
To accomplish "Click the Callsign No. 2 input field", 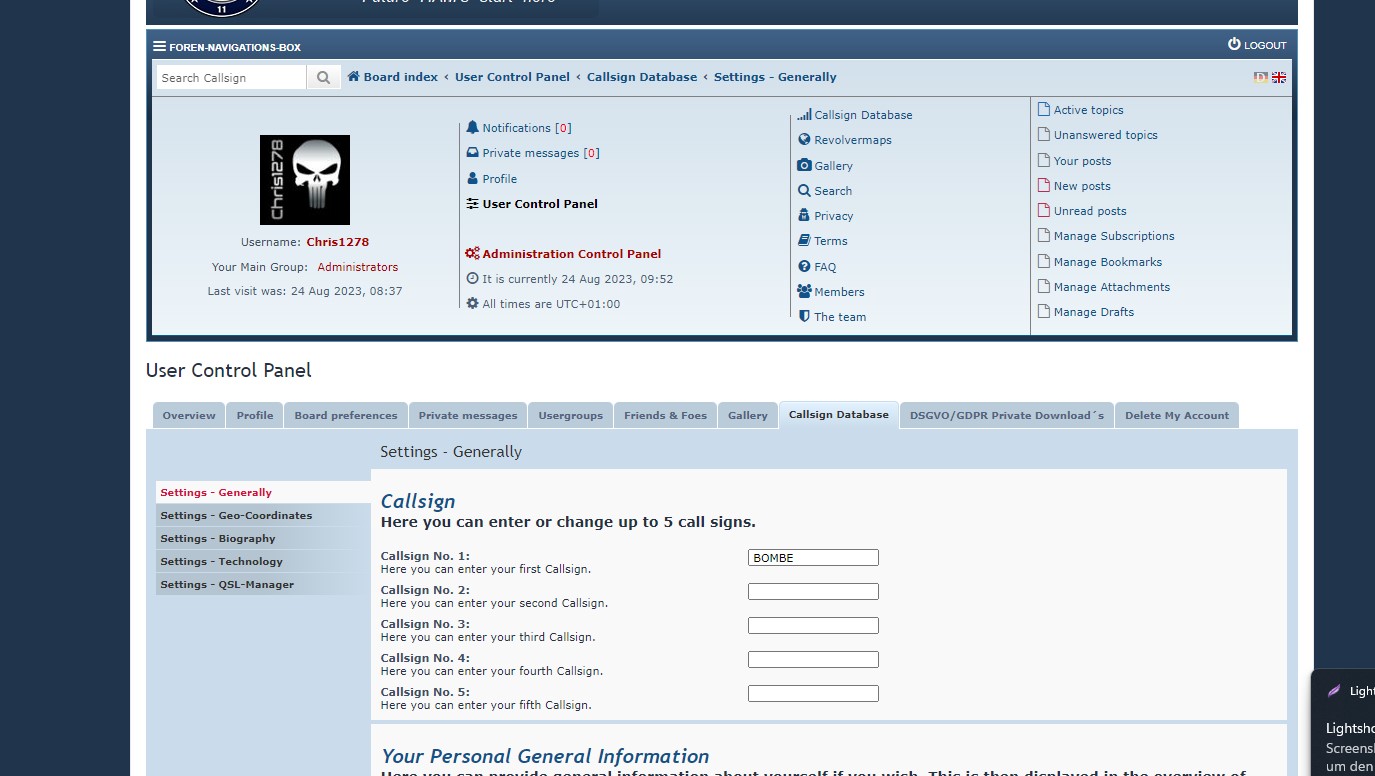I will [813, 592].
